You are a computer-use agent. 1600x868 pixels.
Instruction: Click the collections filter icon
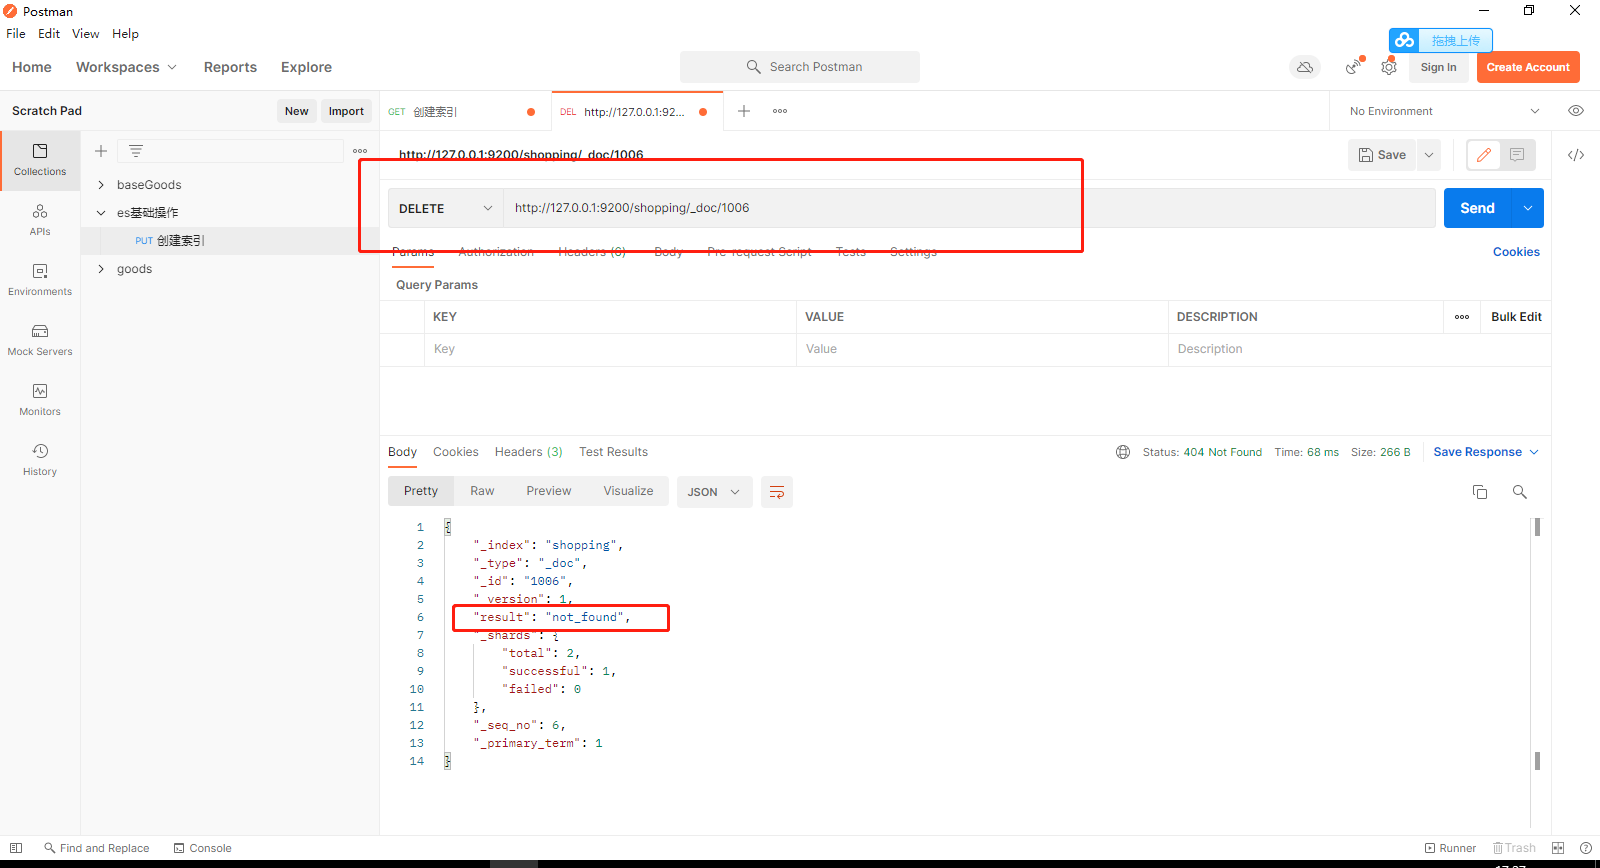136,151
